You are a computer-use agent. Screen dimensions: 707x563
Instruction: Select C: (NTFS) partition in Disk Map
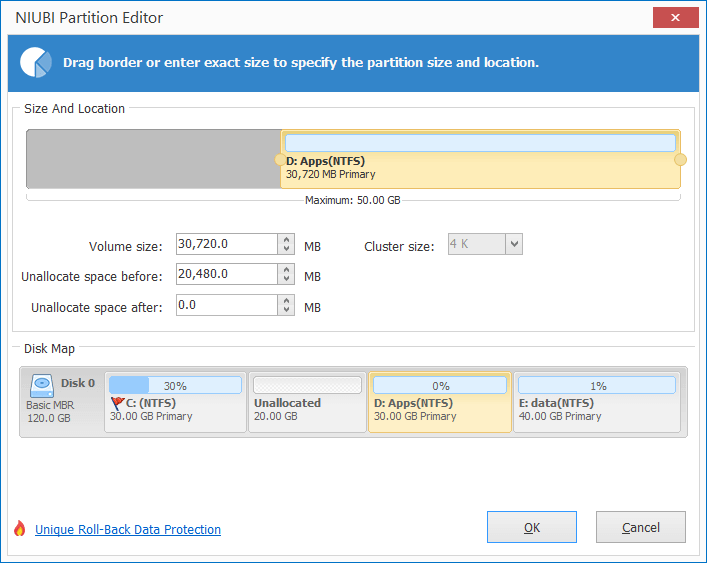[x=175, y=402]
